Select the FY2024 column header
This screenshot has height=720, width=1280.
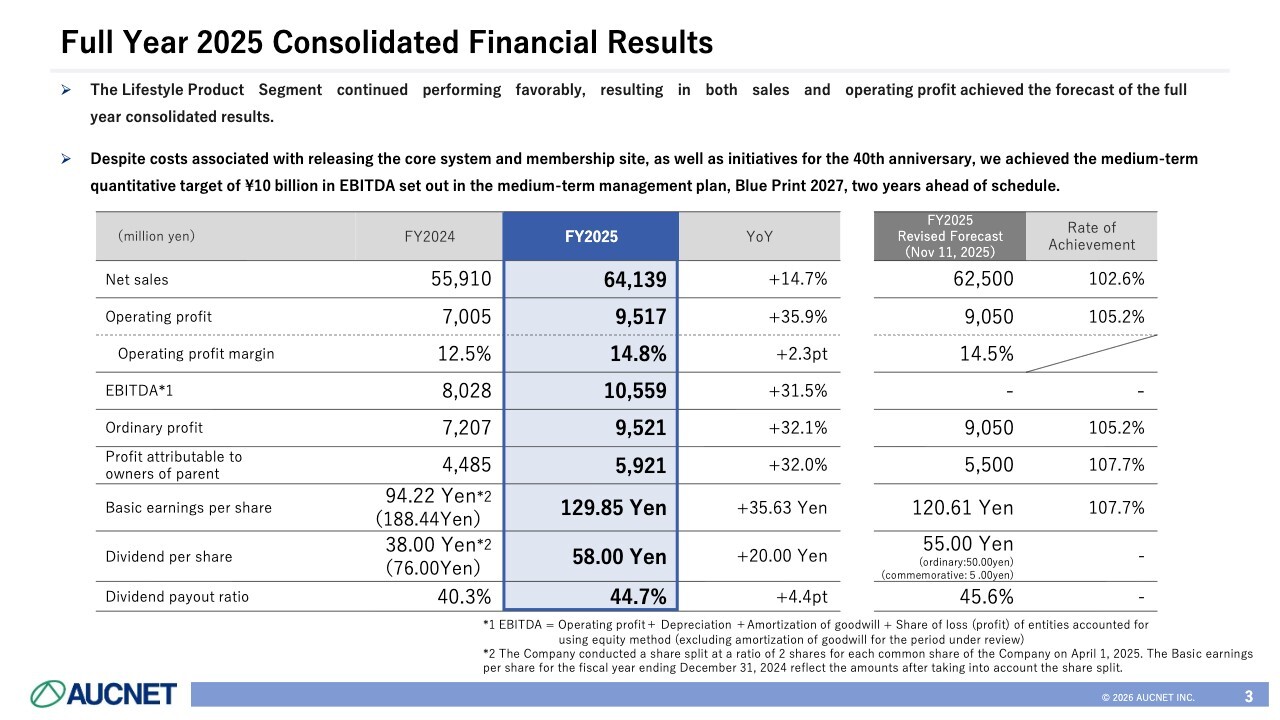429,237
